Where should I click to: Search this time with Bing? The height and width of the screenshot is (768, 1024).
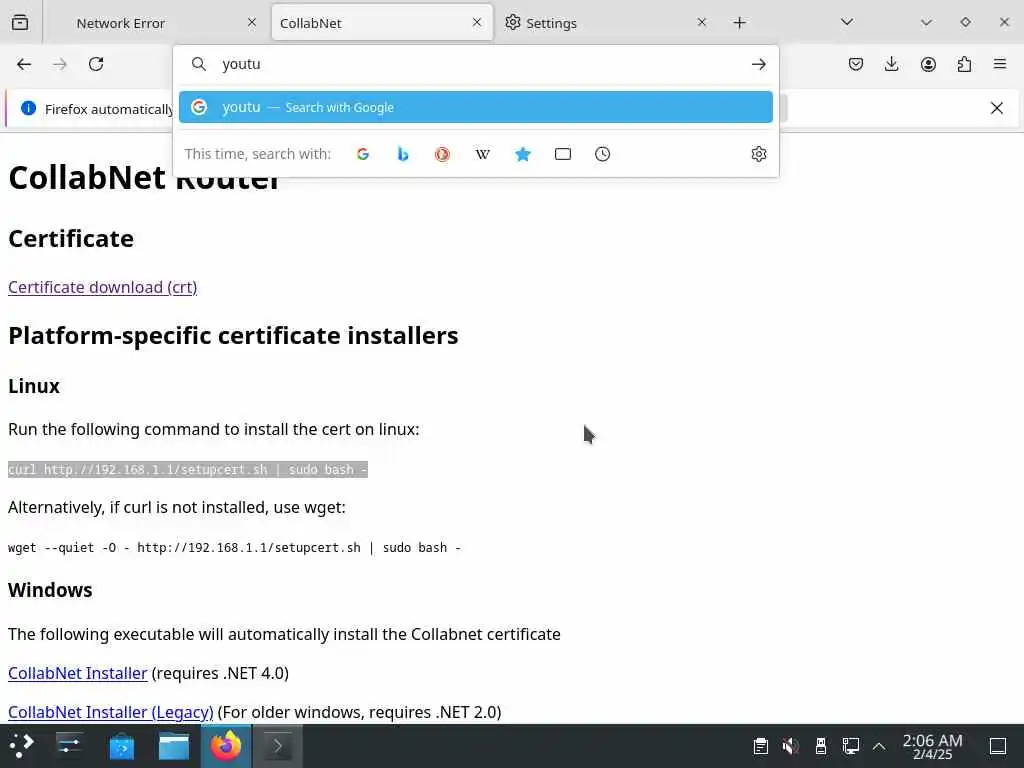pos(403,154)
